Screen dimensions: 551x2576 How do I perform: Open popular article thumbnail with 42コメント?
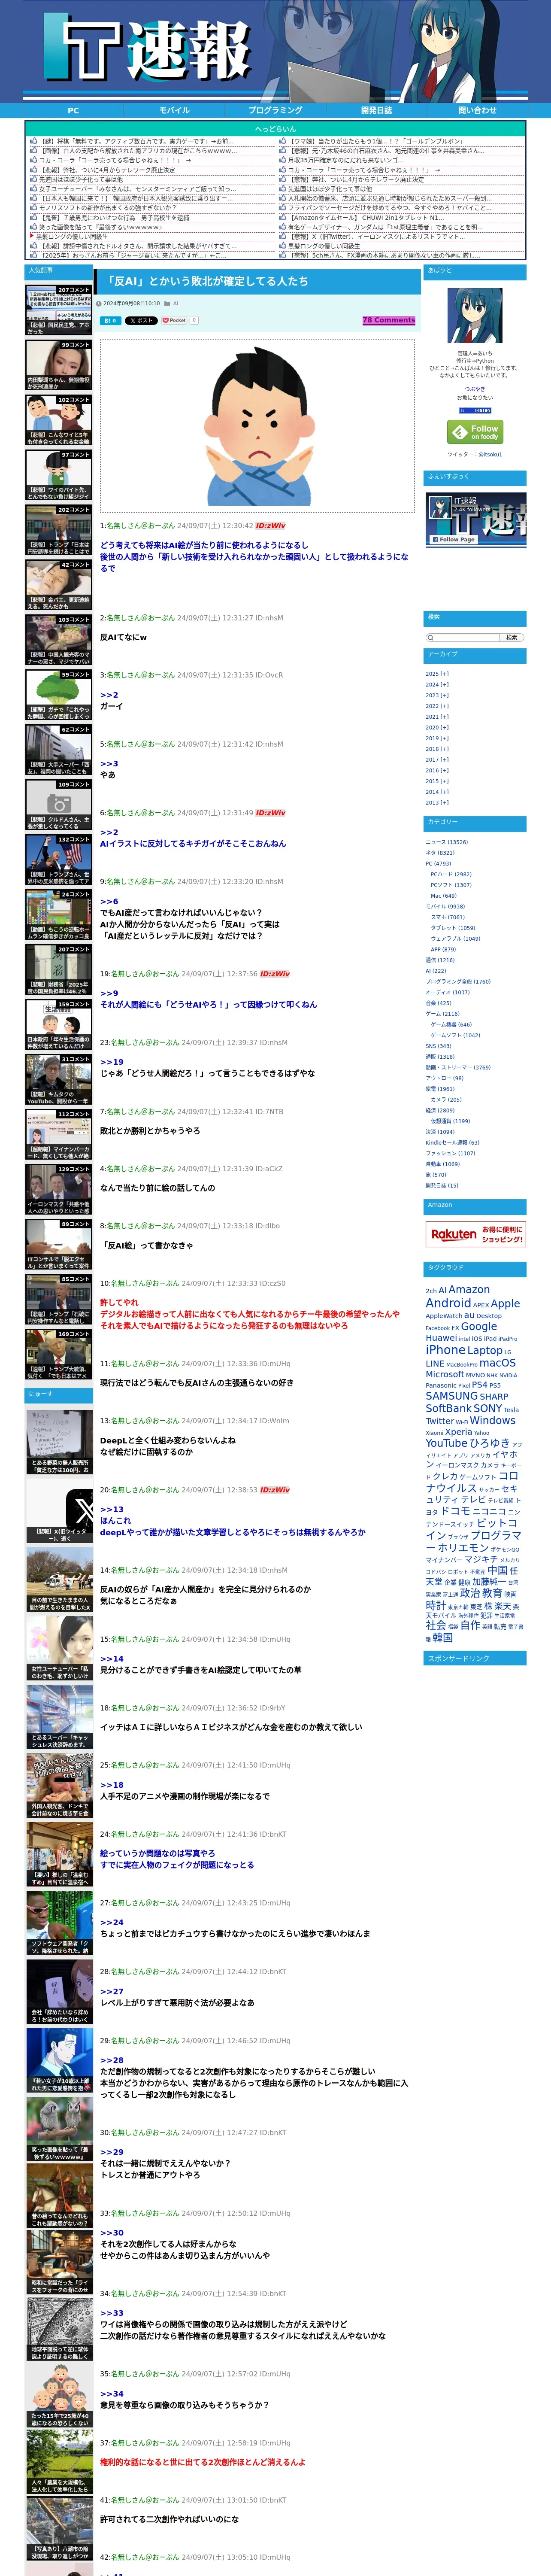[x=59, y=585]
